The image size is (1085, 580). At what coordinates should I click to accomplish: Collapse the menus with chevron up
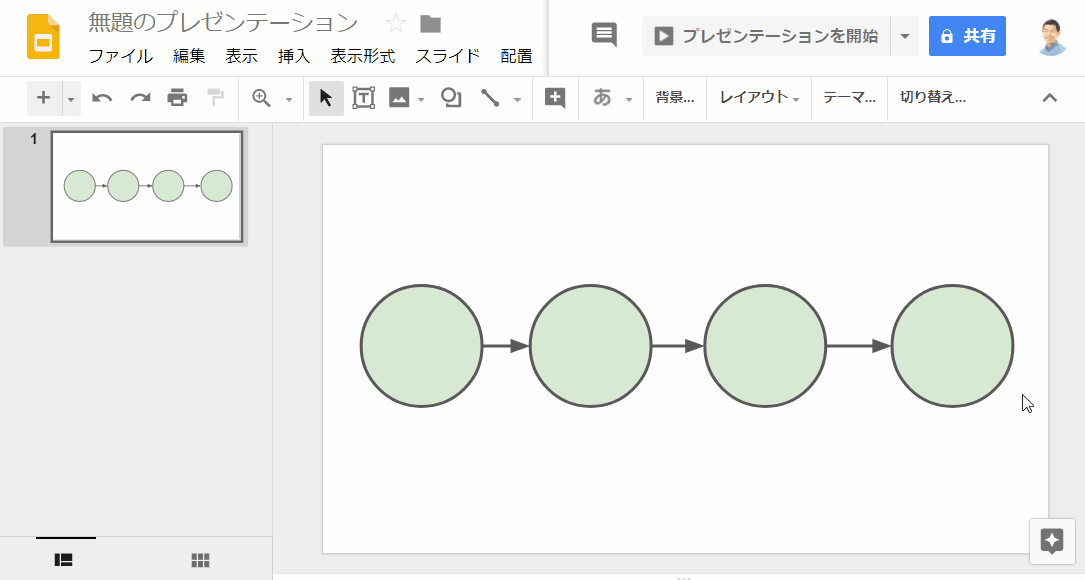1050,98
